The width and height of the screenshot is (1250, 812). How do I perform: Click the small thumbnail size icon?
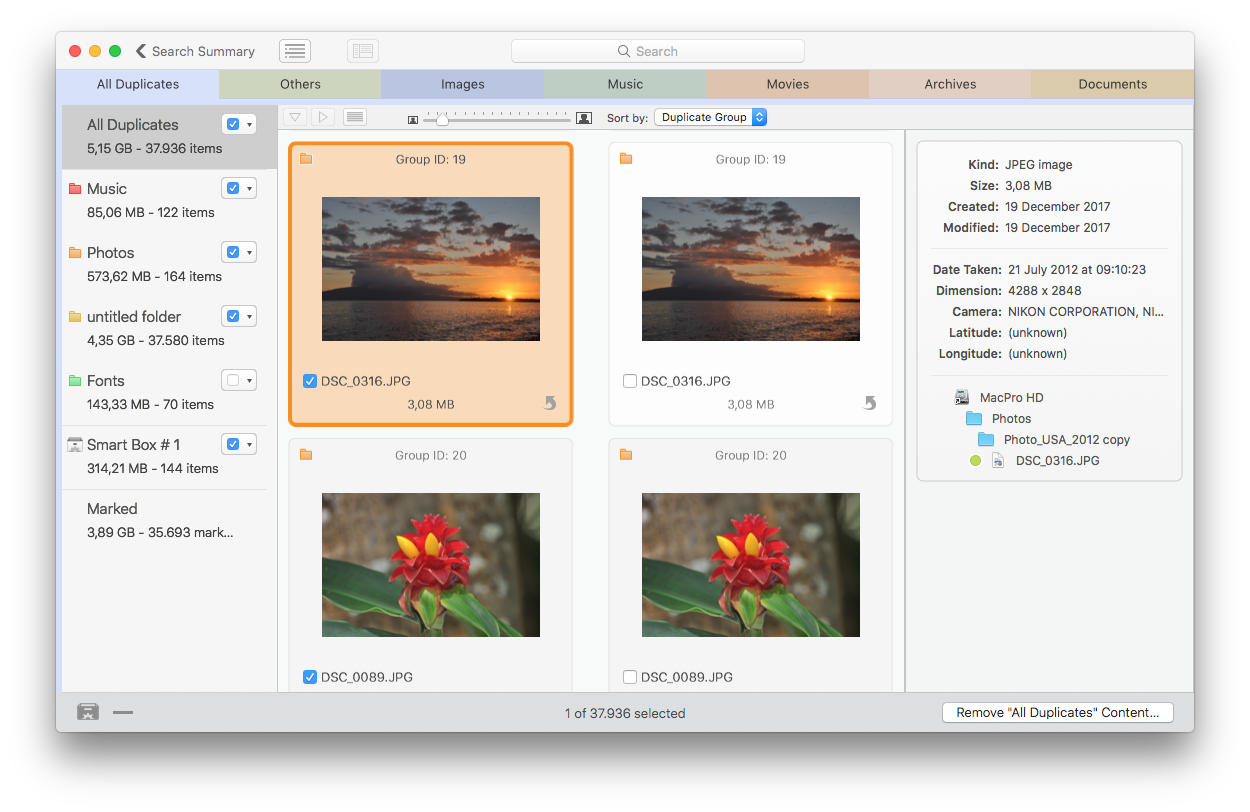(x=412, y=117)
